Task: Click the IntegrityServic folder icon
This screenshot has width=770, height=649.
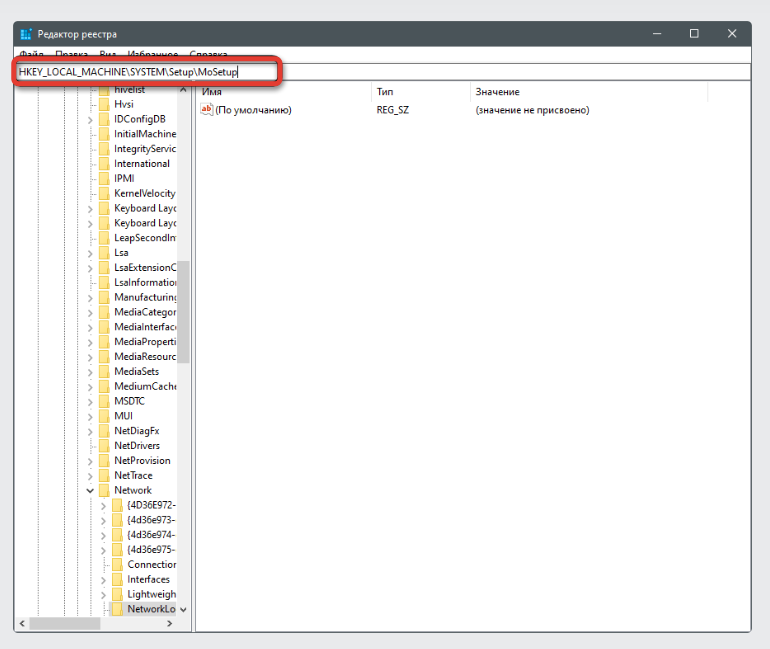Action: click(x=104, y=149)
